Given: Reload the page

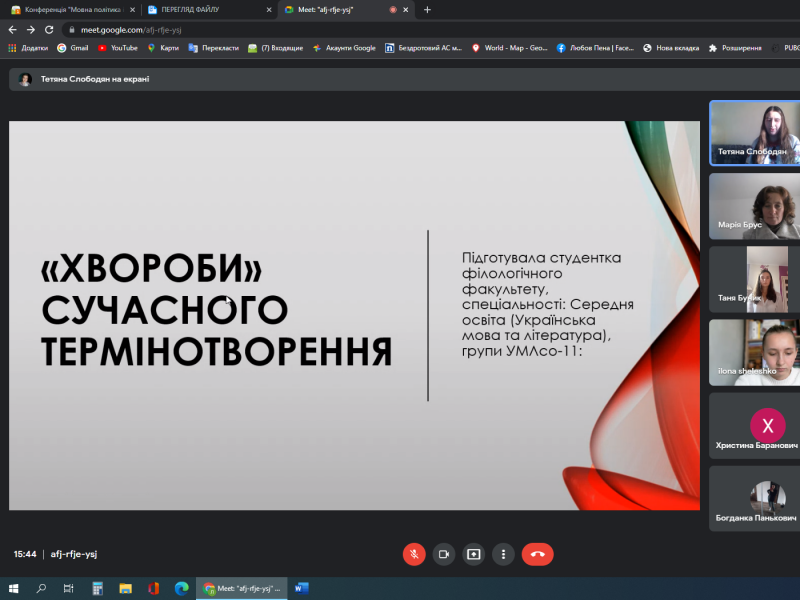Looking at the screenshot, I should [x=48, y=30].
